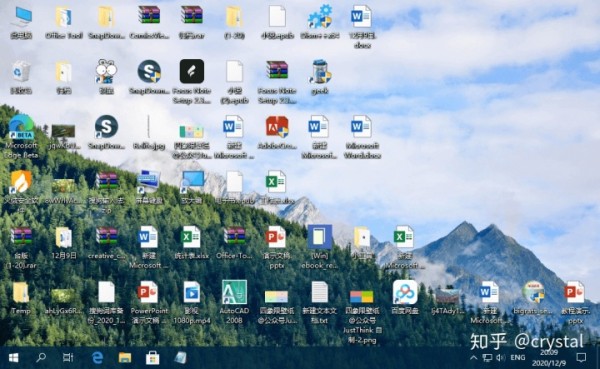Open the 统计表.xlsx spreadsheet
The width and height of the screenshot is (600, 369).
(191, 237)
